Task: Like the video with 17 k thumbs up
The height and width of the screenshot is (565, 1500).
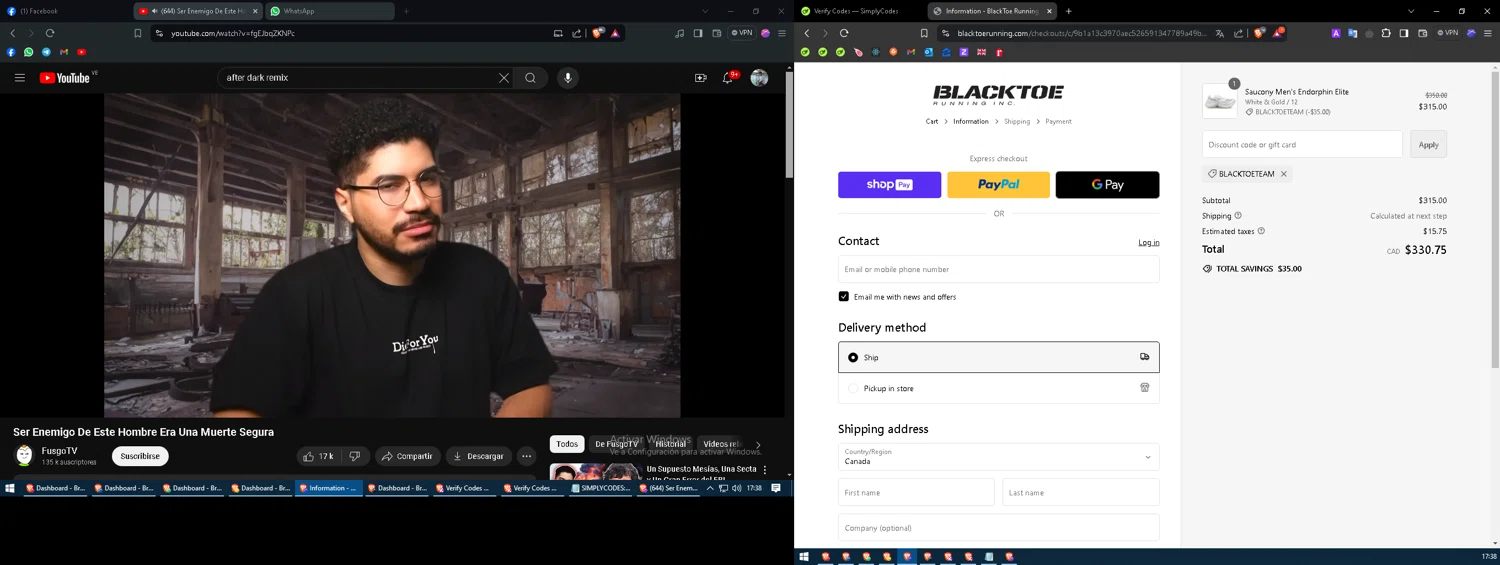Action: pos(319,456)
